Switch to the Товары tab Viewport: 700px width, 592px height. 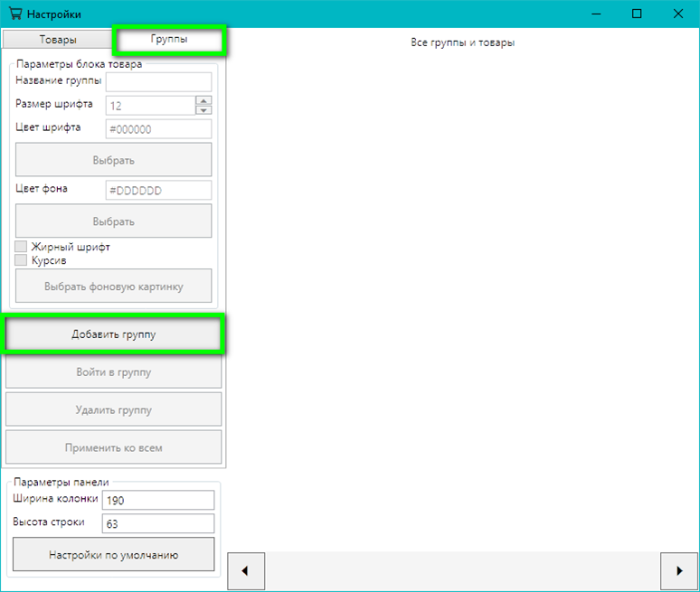[x=58, y=40]
